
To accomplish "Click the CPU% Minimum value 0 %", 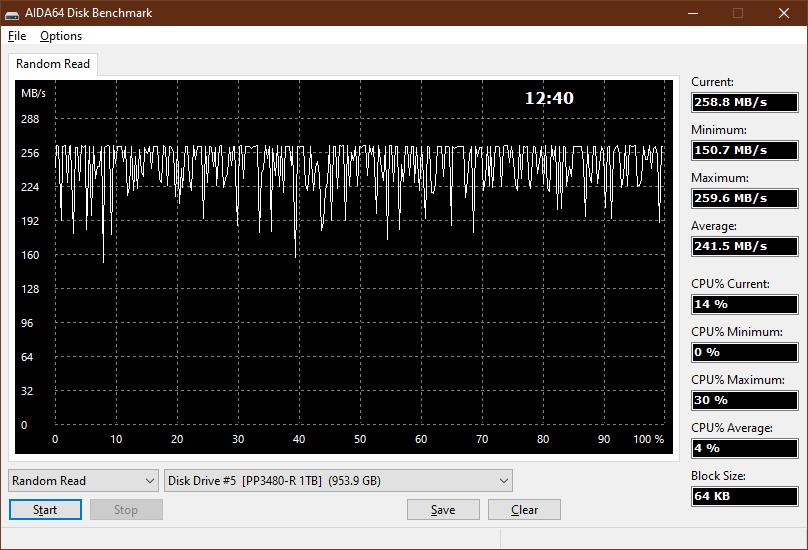I will 745,352.
